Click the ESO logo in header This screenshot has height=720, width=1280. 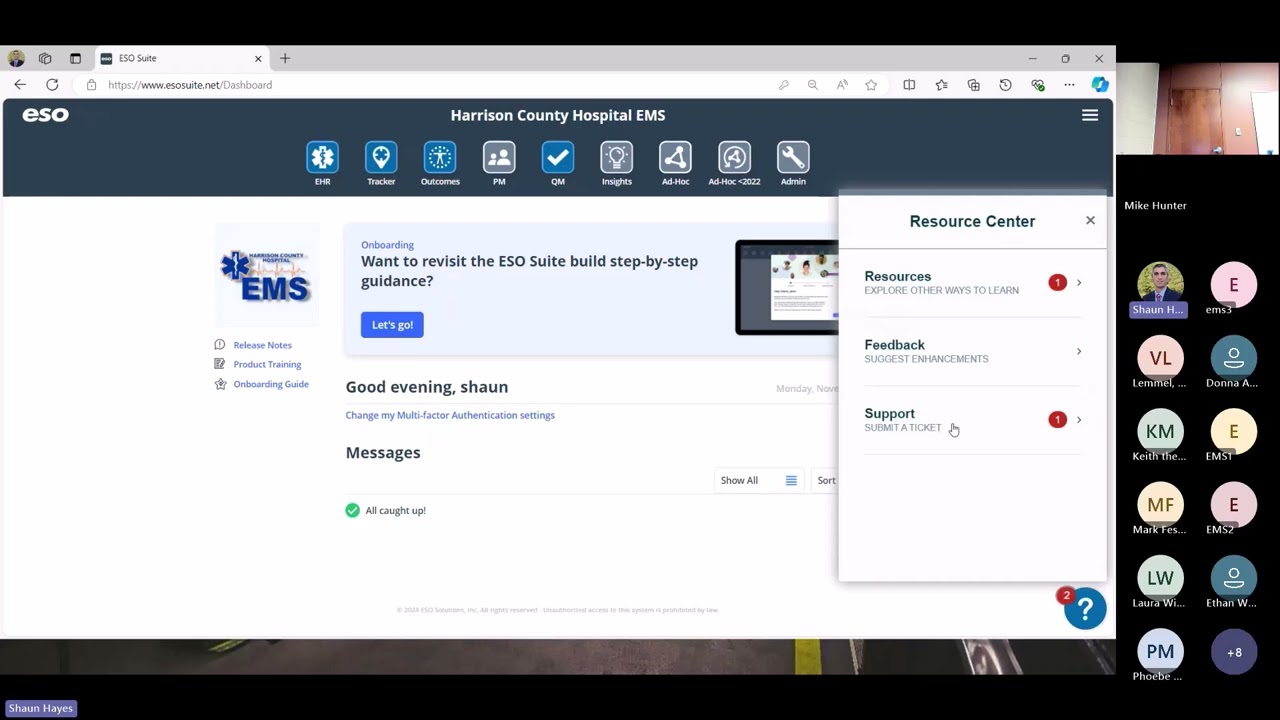46,115
